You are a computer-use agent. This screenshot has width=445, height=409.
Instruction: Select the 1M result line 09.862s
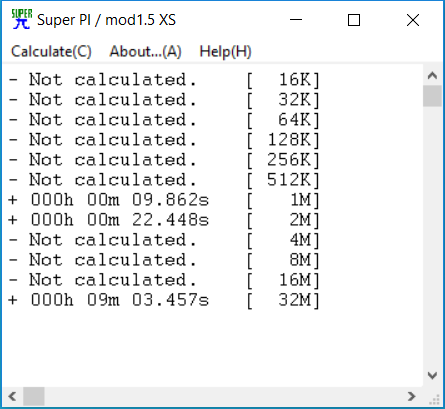tap(164, 200)
